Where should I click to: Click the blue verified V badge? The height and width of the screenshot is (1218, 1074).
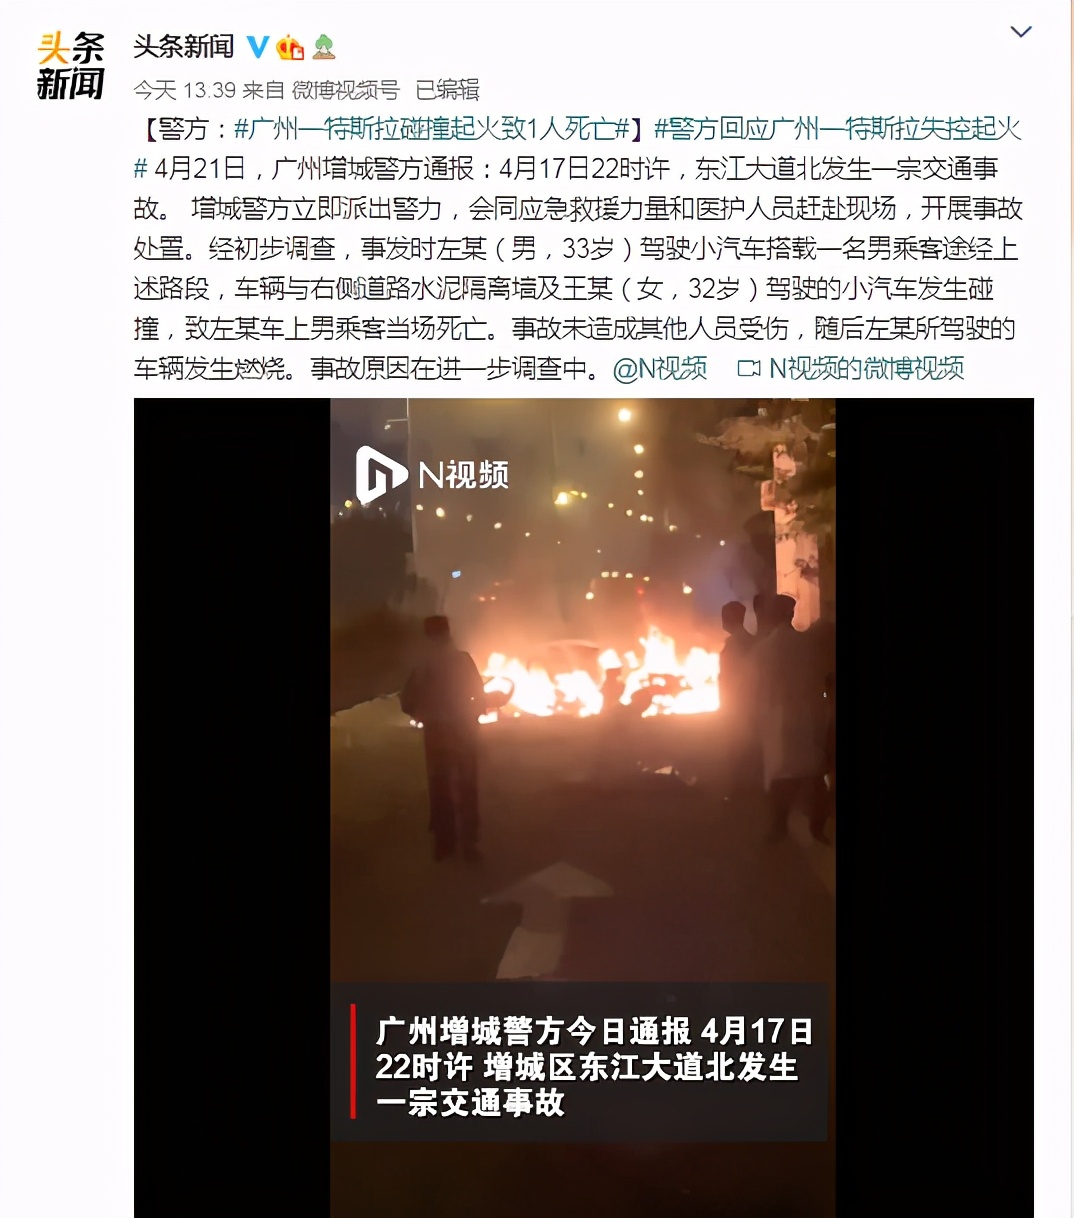pyautogui.click(x=258, y=46)
